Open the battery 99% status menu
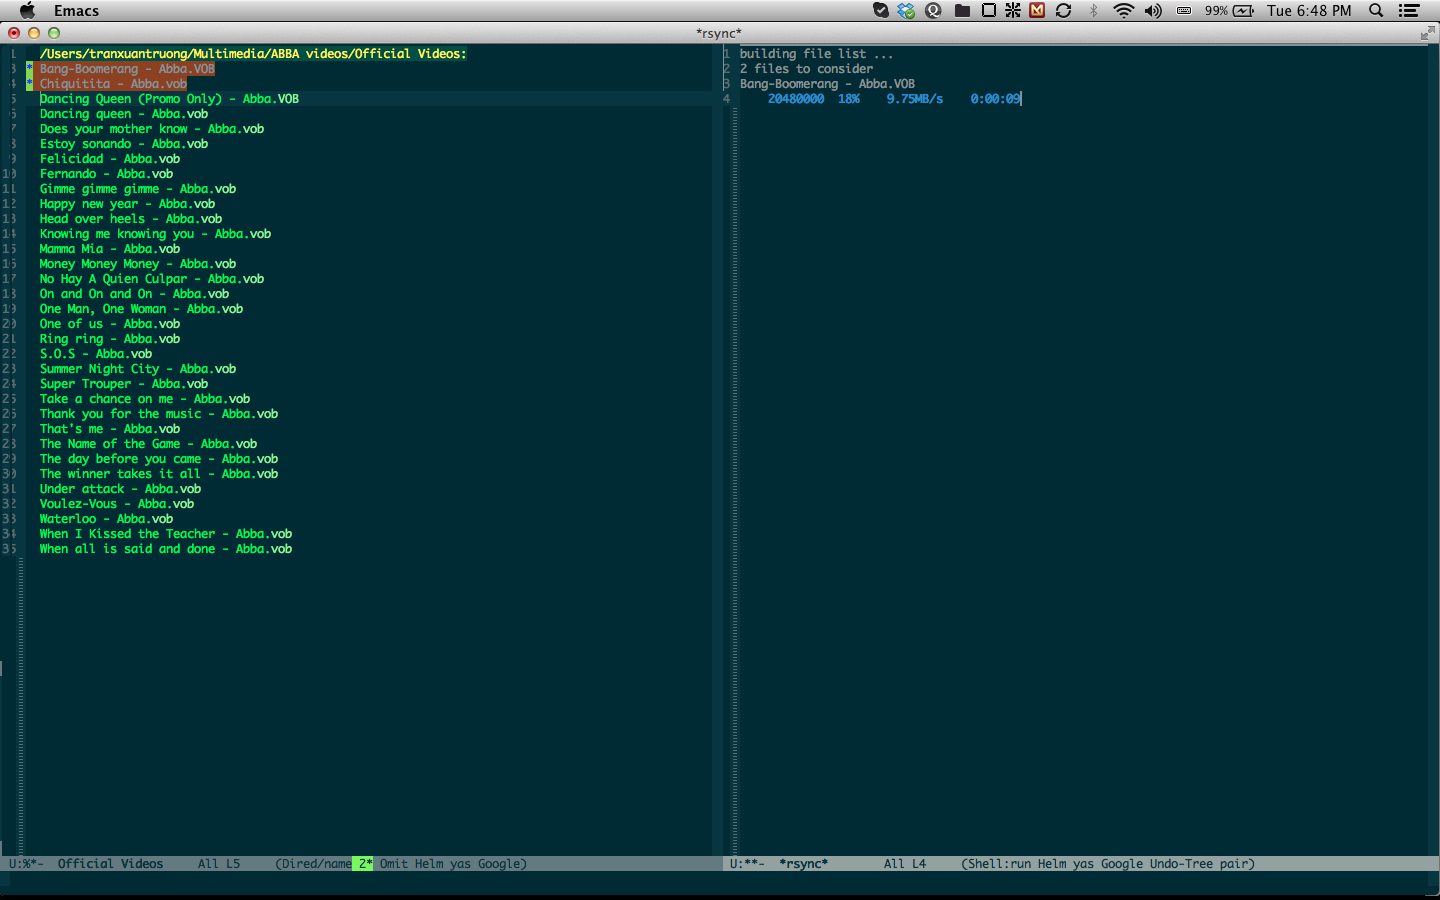This screenshot has height=900, width=1440. click(1229, 10)
